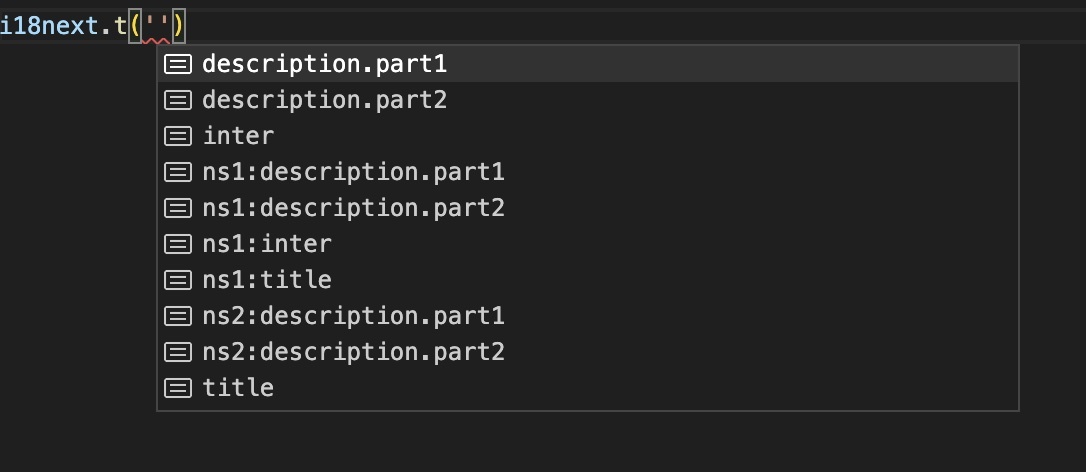The image size is (1086, 472).
Task: Click the icon beside ns2:description.part2
Action: coord(178,352)
